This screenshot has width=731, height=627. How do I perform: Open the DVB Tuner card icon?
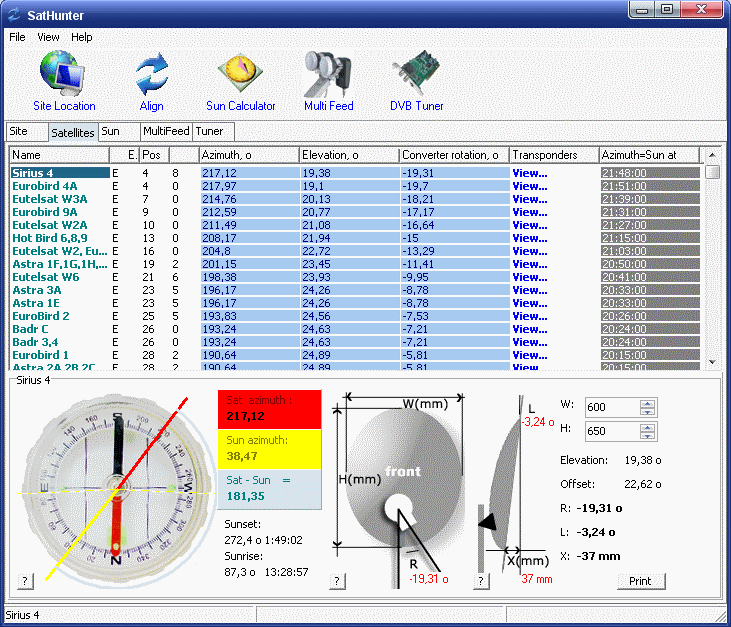tap(416, 74)
